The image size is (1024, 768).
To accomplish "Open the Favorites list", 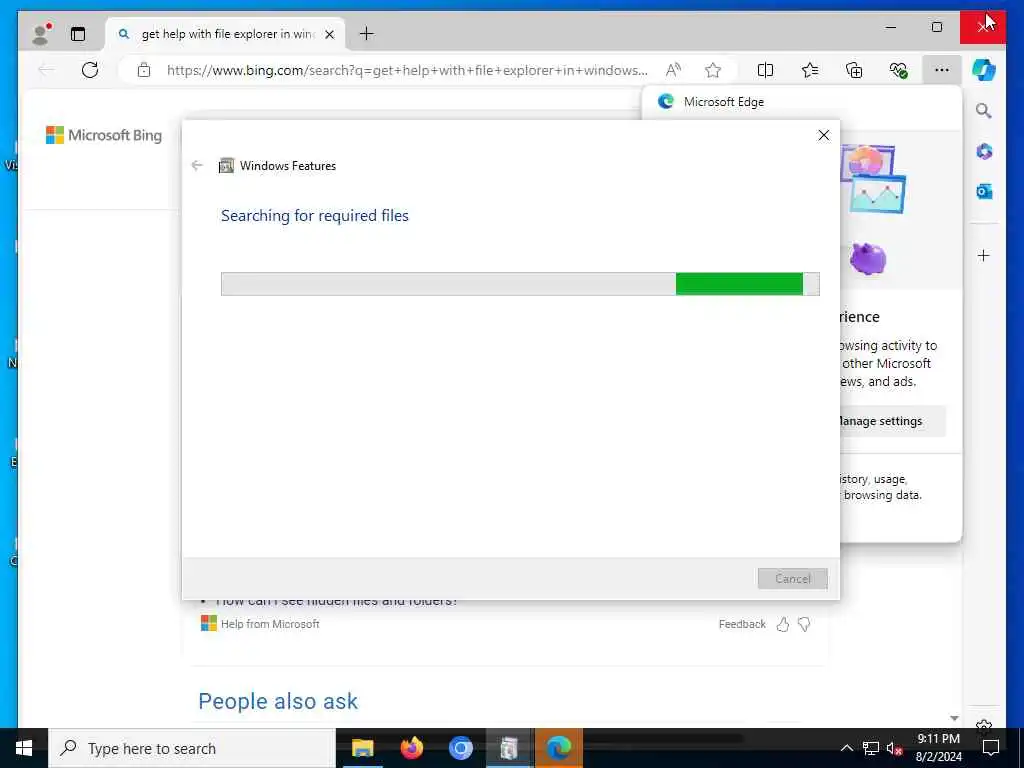I will click(x=810, y=70).
